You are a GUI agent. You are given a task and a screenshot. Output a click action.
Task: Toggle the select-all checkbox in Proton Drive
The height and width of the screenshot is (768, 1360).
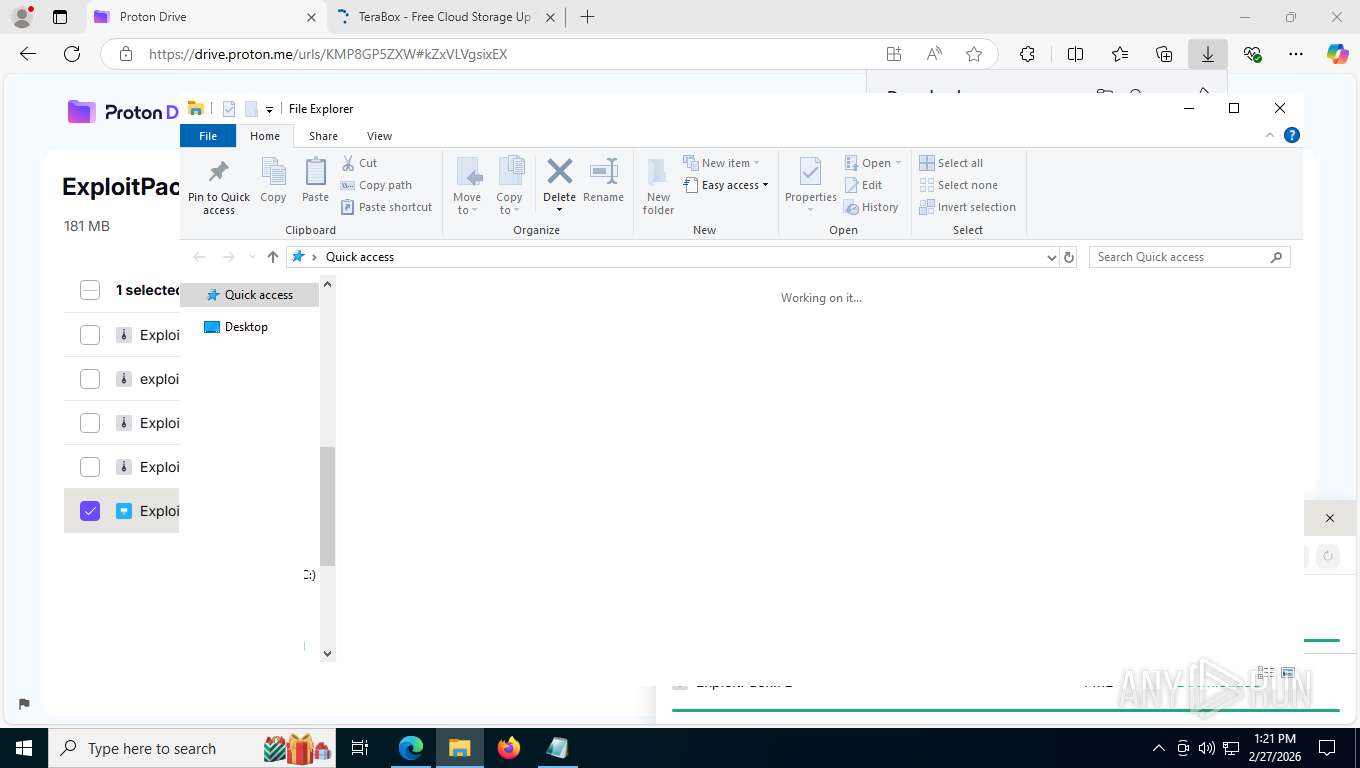tap(90, 290)
